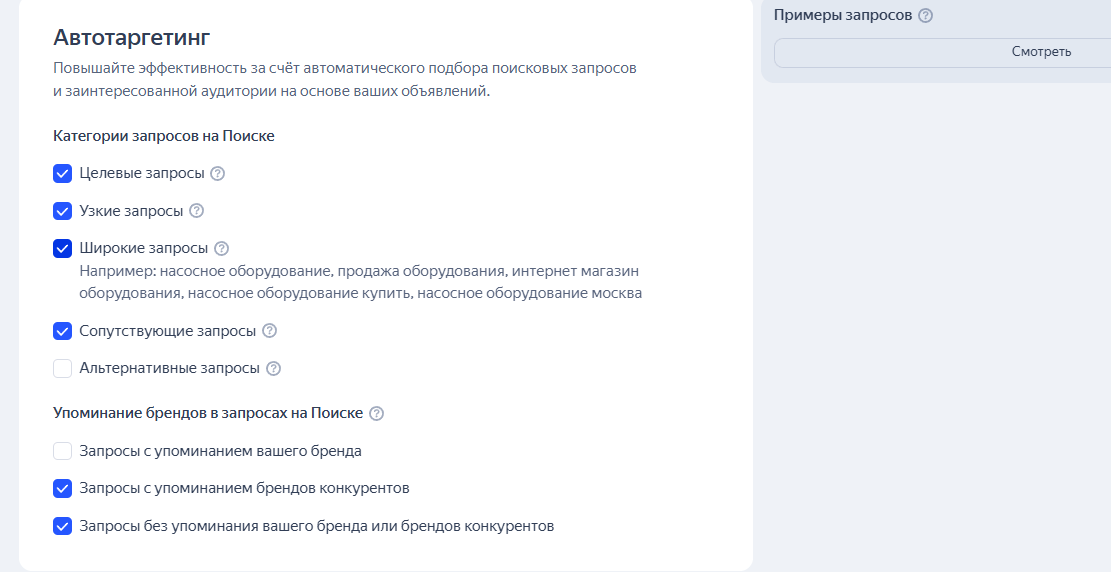
Task: Click help icon beside Узкие запросы
Action: pos(197,211)
